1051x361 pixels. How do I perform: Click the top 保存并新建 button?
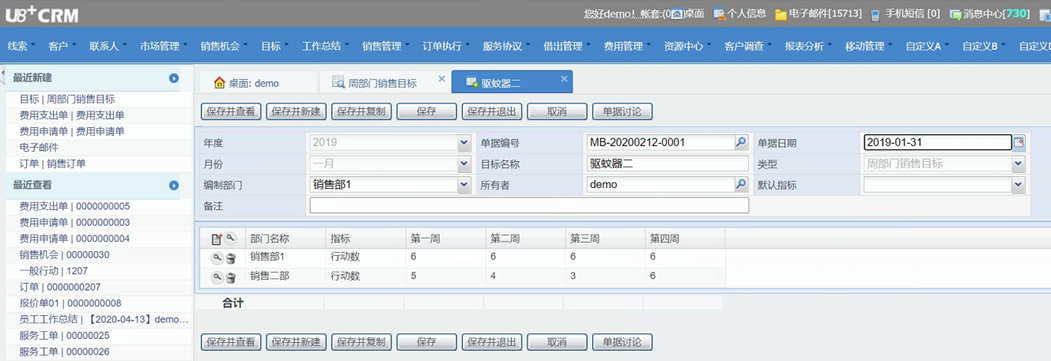click(296, 112)
